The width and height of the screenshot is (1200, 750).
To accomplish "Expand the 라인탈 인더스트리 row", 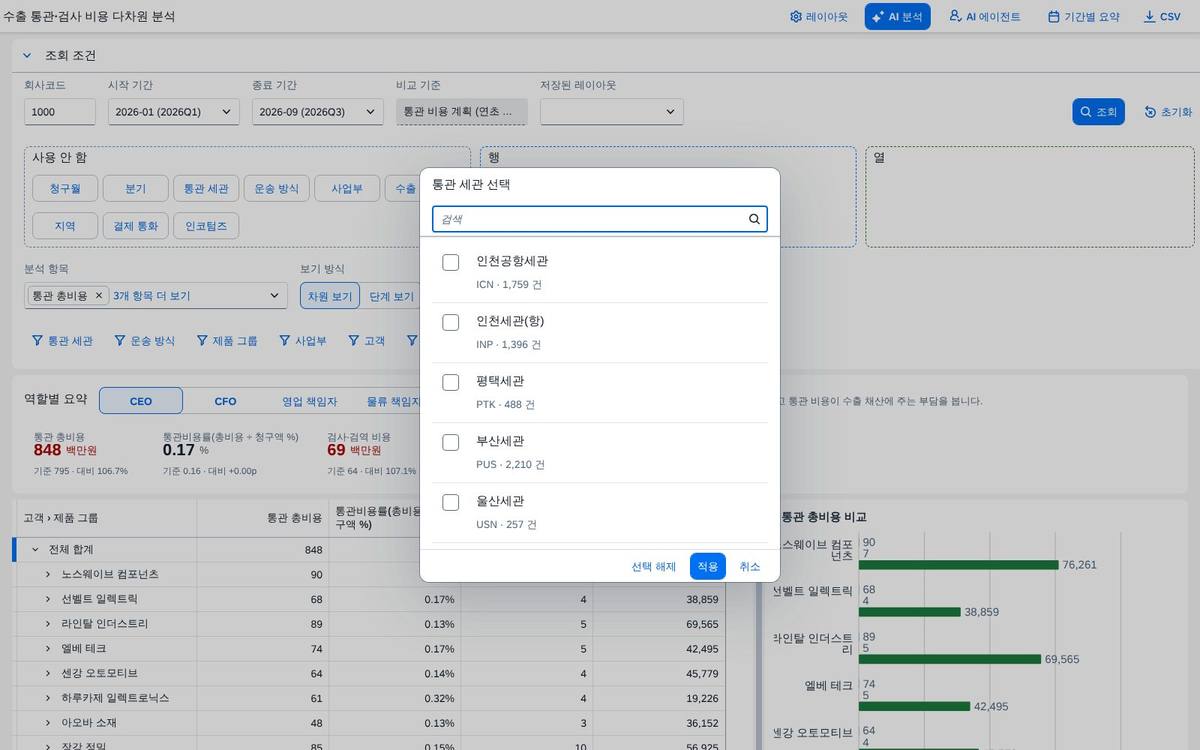I will point(47,624).
